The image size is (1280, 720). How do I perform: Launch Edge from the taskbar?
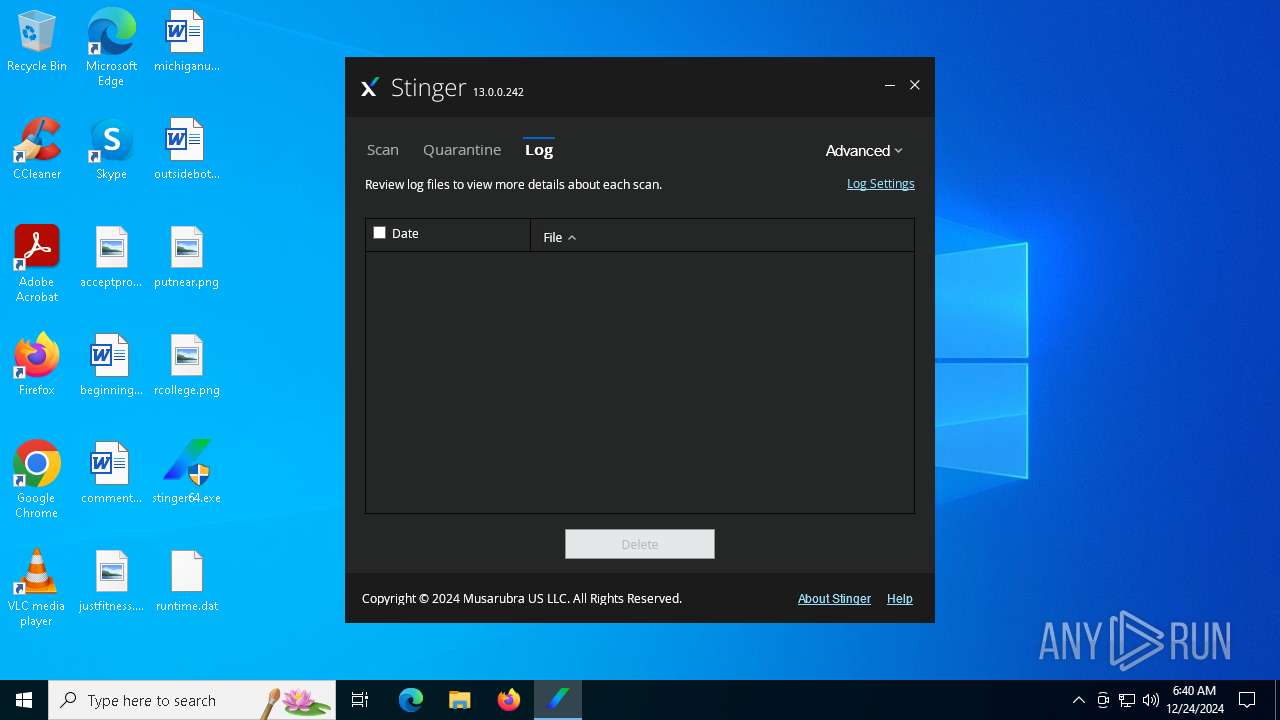[411, 700]
